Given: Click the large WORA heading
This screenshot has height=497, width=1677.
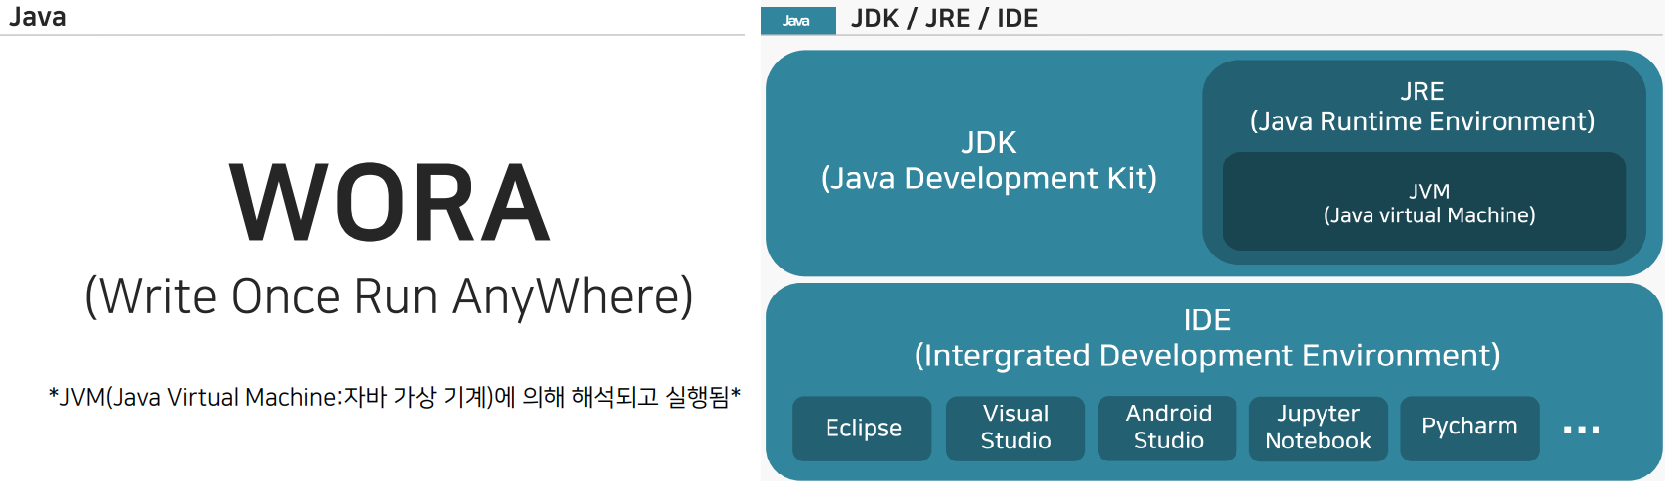Looking at the screenshot, I should click(x=390, y=203).
